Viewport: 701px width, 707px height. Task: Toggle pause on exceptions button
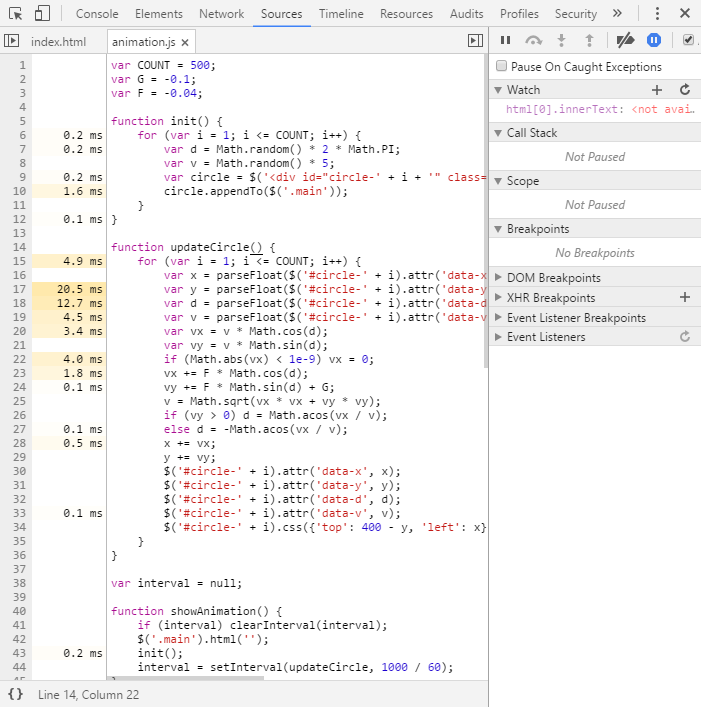click(654, 40)
